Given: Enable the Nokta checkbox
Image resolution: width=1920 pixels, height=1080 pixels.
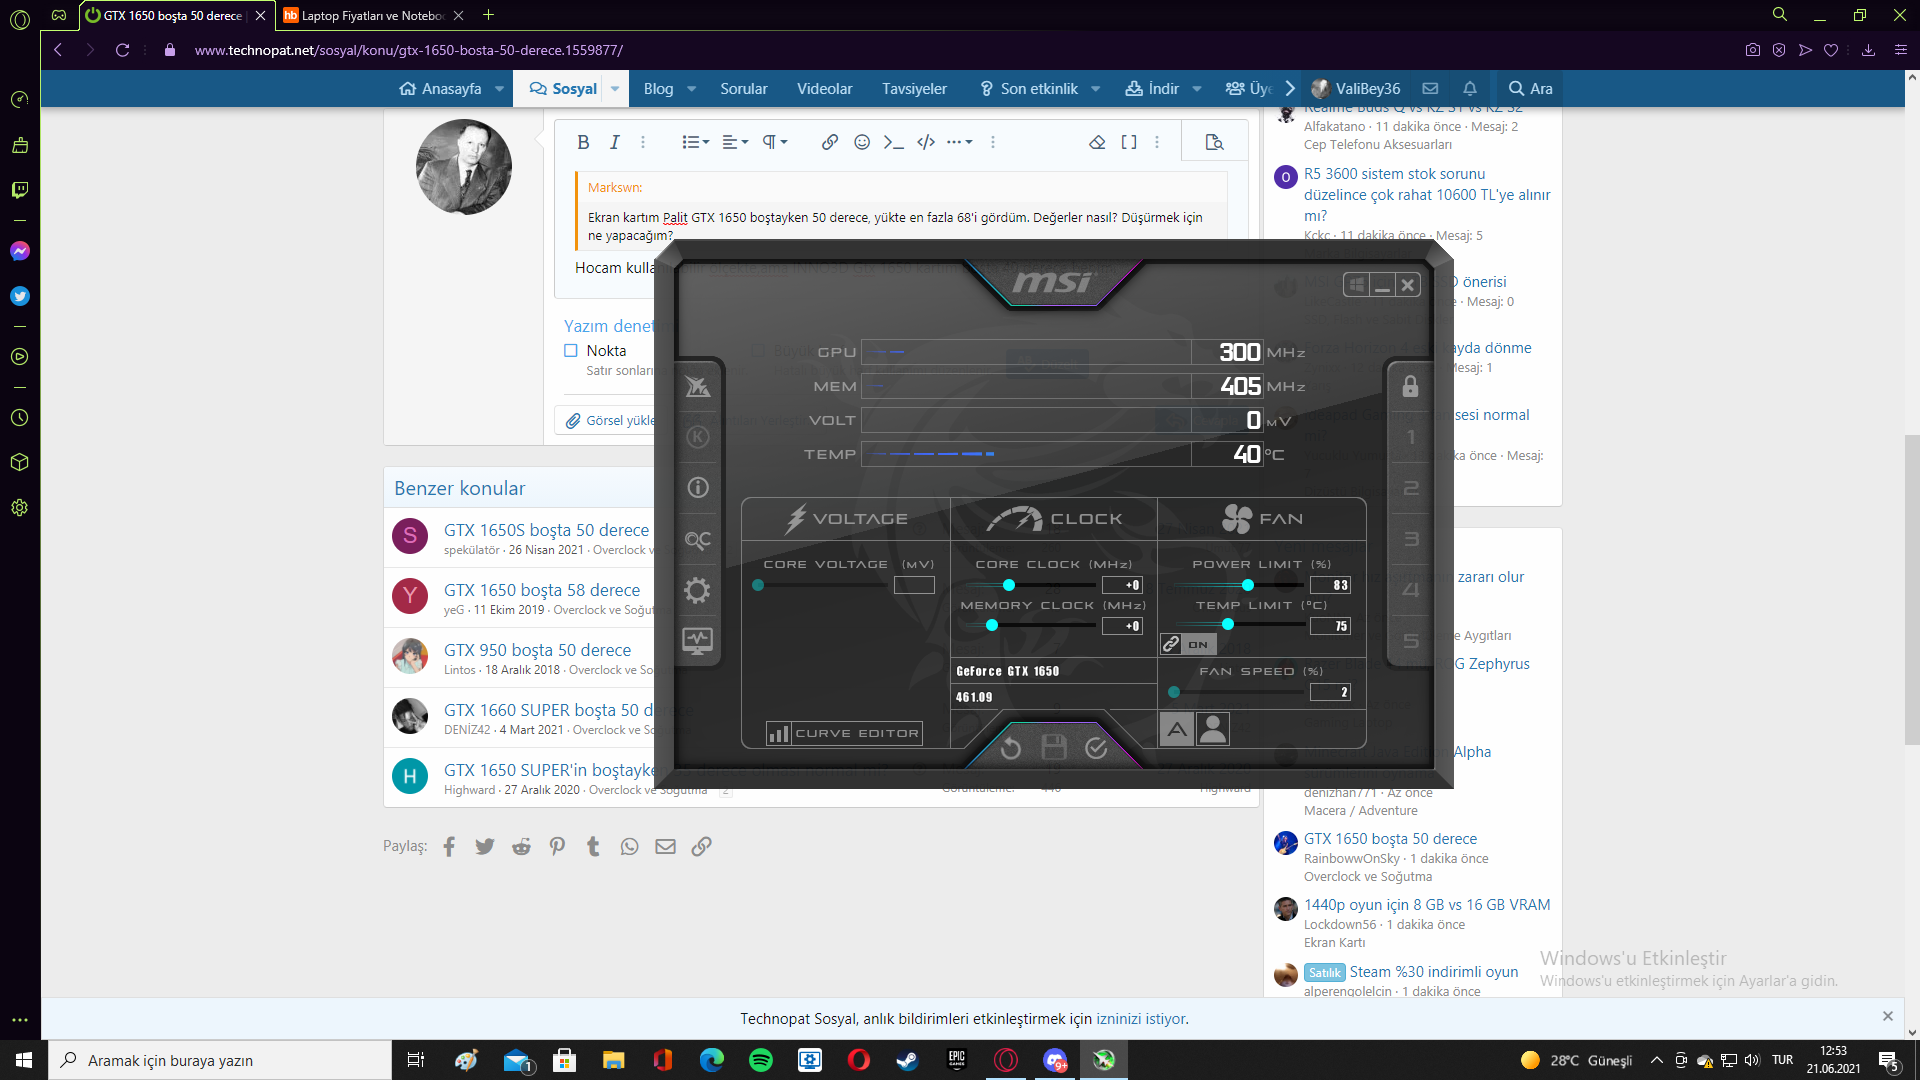Looking at the screenshot, I should [x=571, y=351].
